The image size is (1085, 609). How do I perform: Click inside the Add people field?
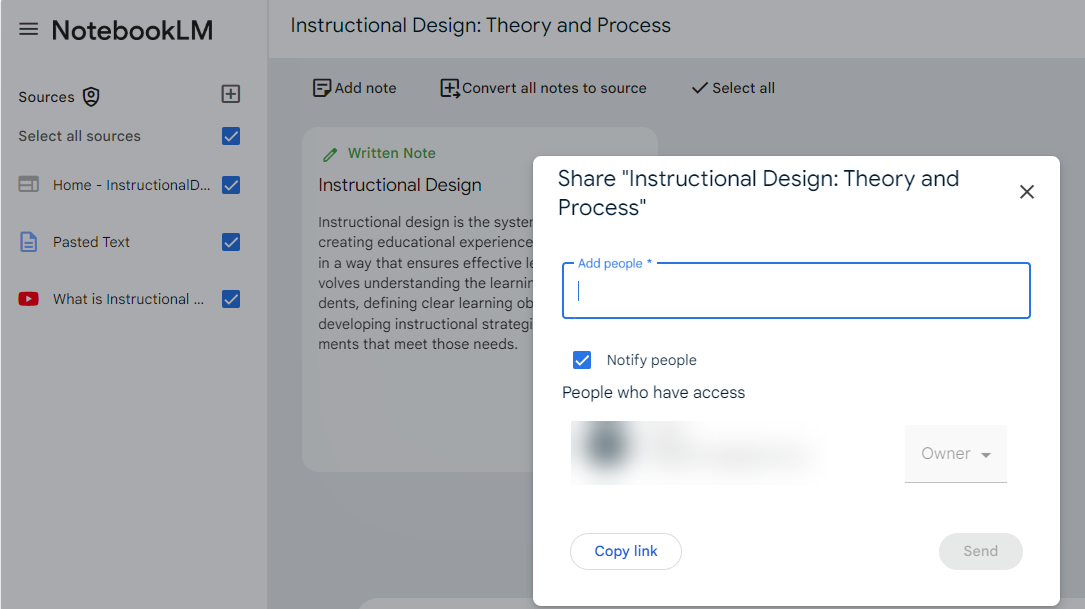pyautogui.click(x=795, y=291)
